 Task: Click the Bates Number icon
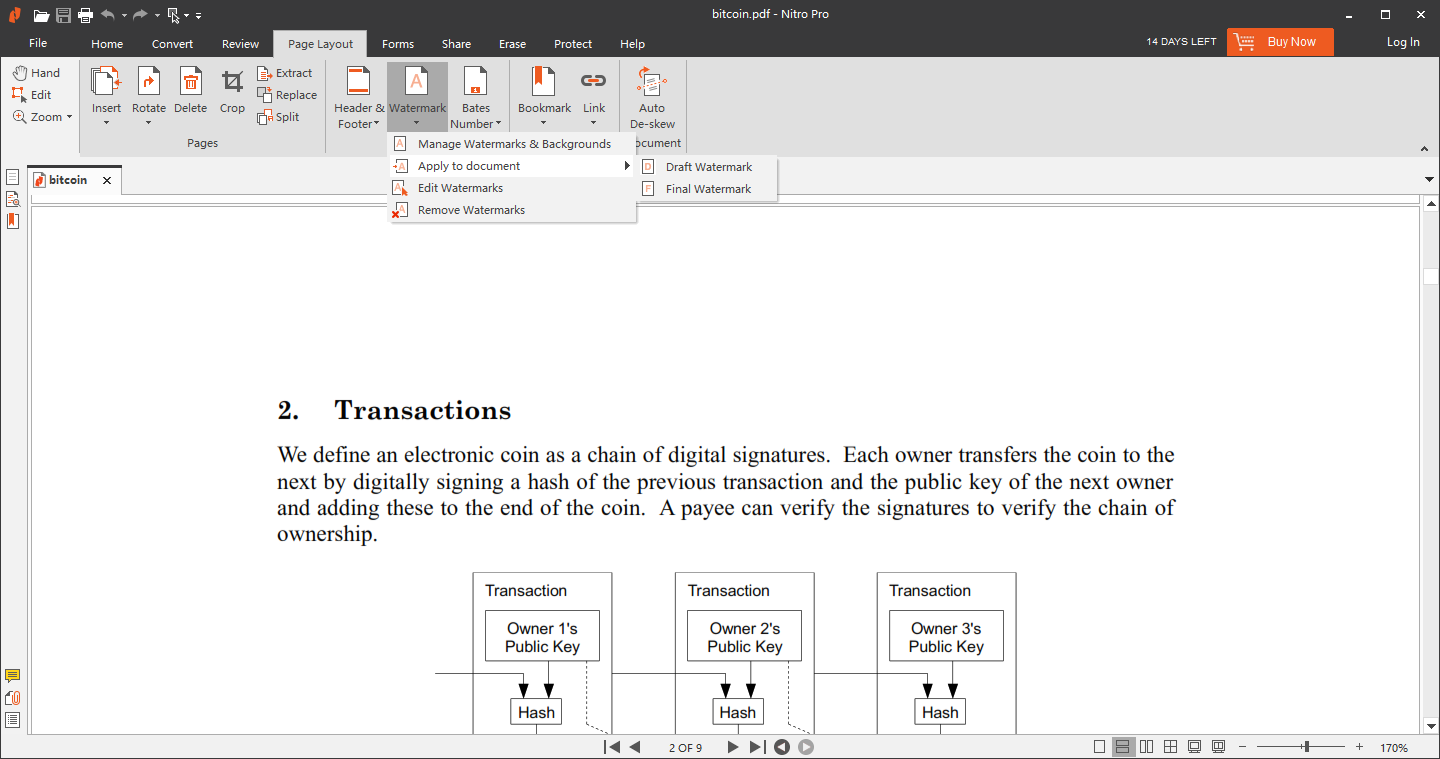pyautogui.click(x=476, y=82)
